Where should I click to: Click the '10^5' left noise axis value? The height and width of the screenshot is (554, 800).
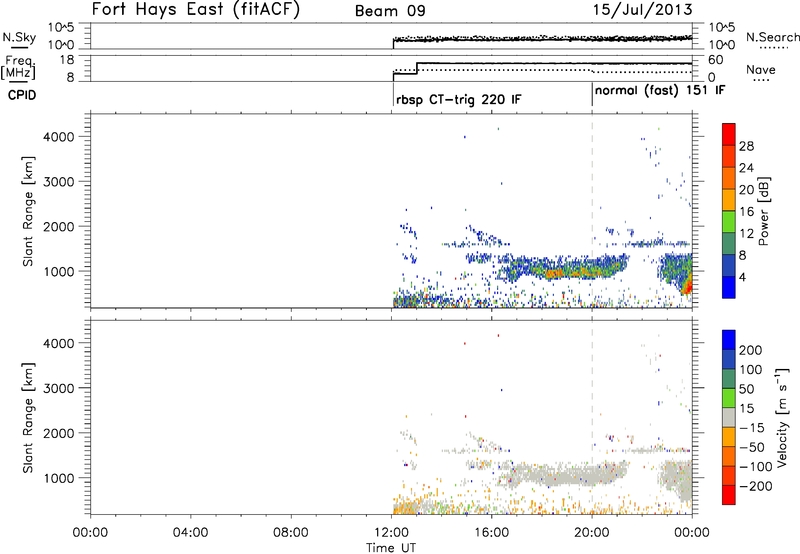(61, 27)
